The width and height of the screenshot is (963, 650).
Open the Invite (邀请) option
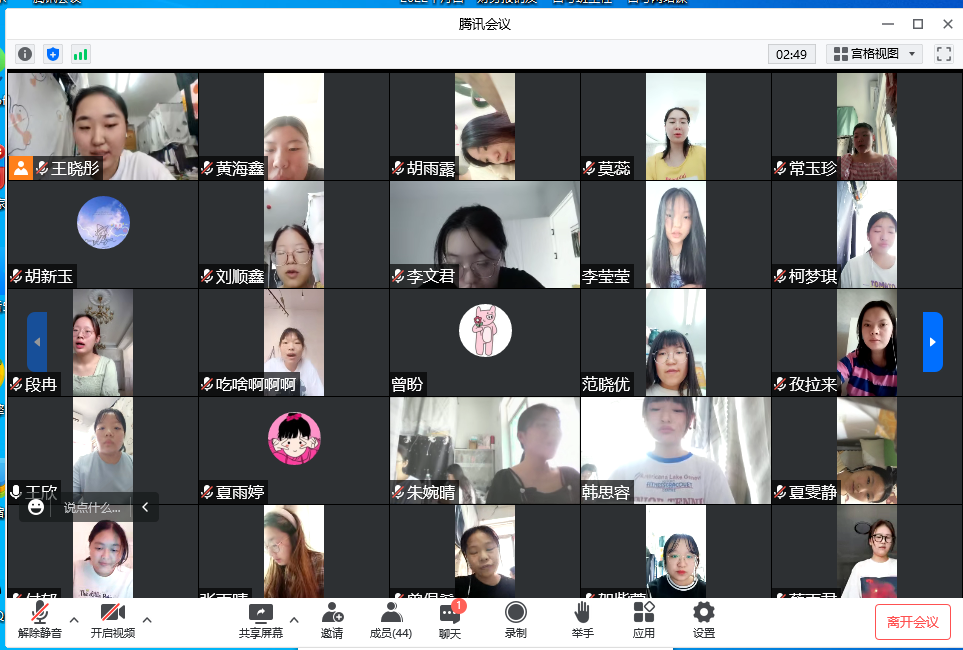click(x=332, y=620)
